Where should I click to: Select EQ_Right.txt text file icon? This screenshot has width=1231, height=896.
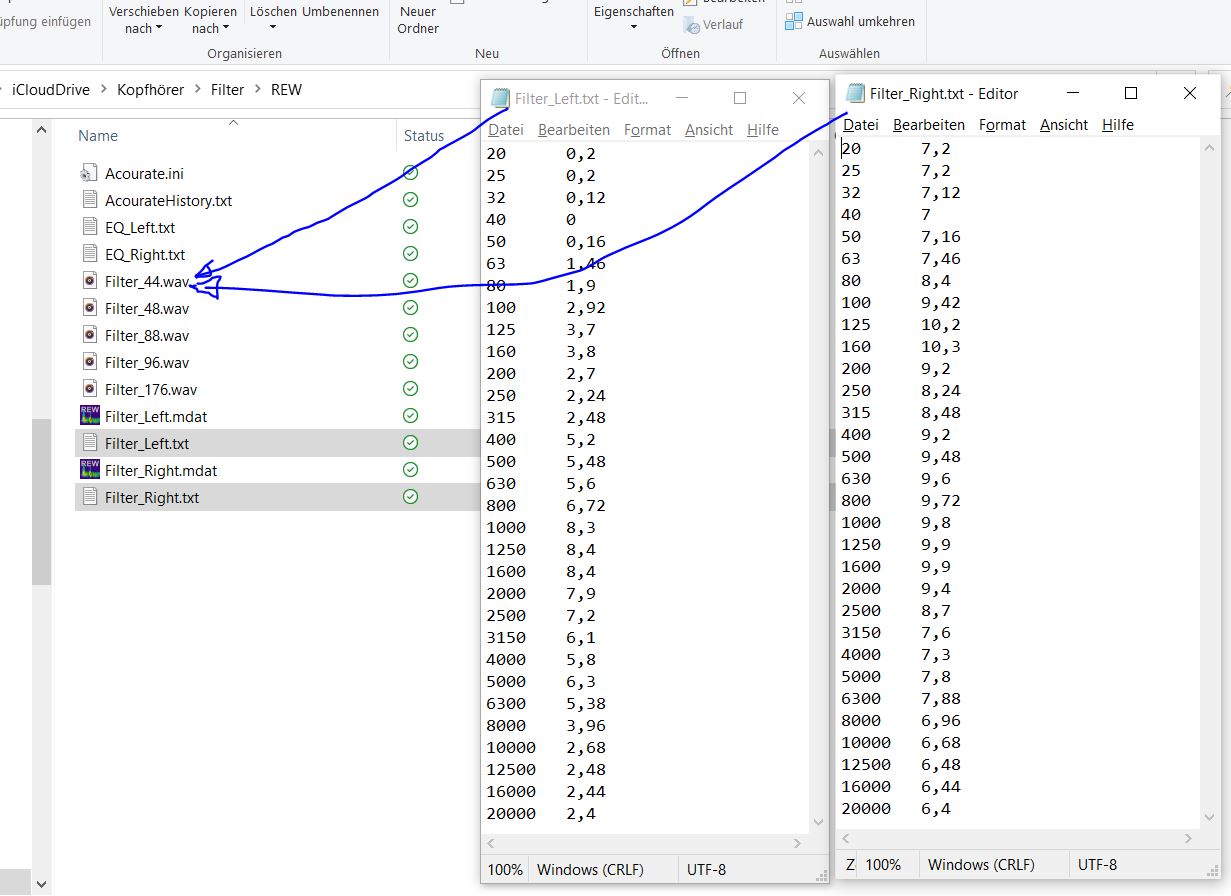tap(89, 254)
